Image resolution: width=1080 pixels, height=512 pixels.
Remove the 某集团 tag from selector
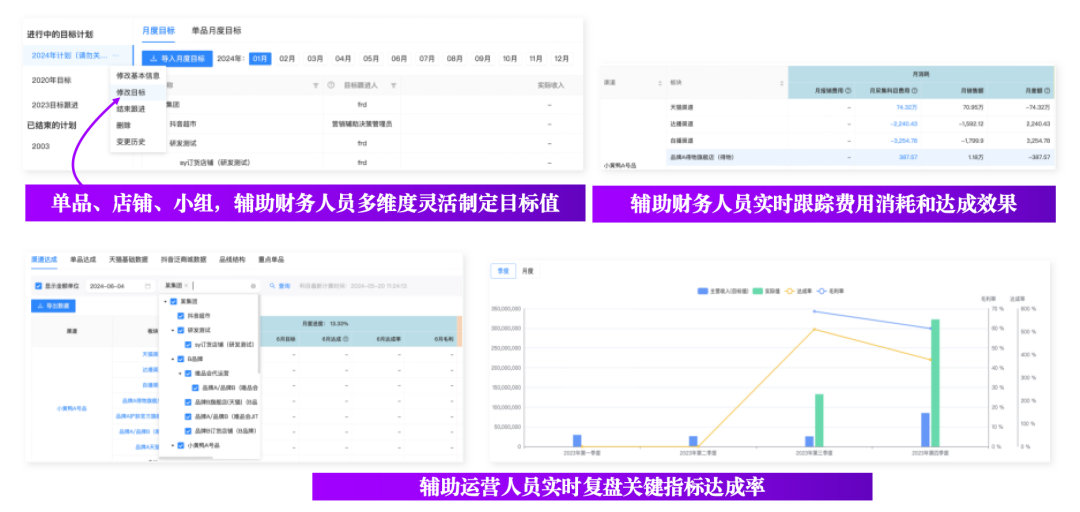[x=186, y=285]
